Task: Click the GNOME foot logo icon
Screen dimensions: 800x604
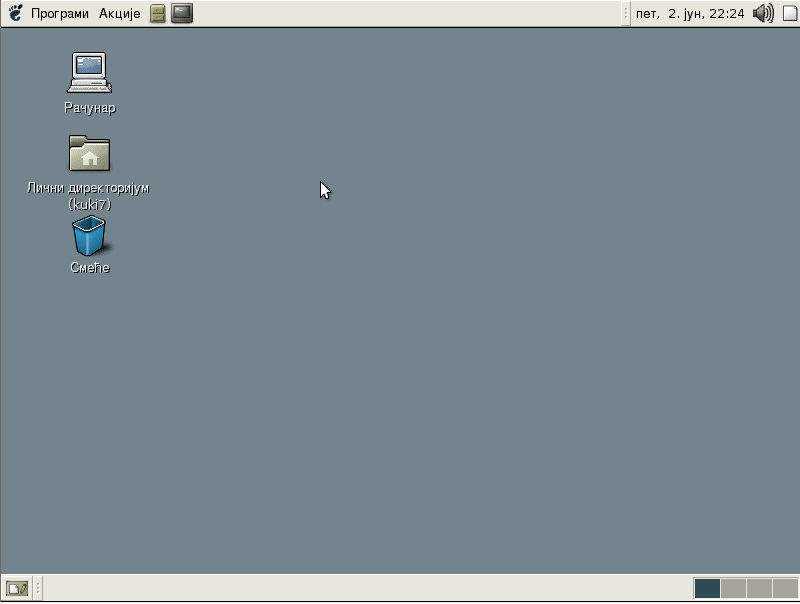Action: point(15,13)
